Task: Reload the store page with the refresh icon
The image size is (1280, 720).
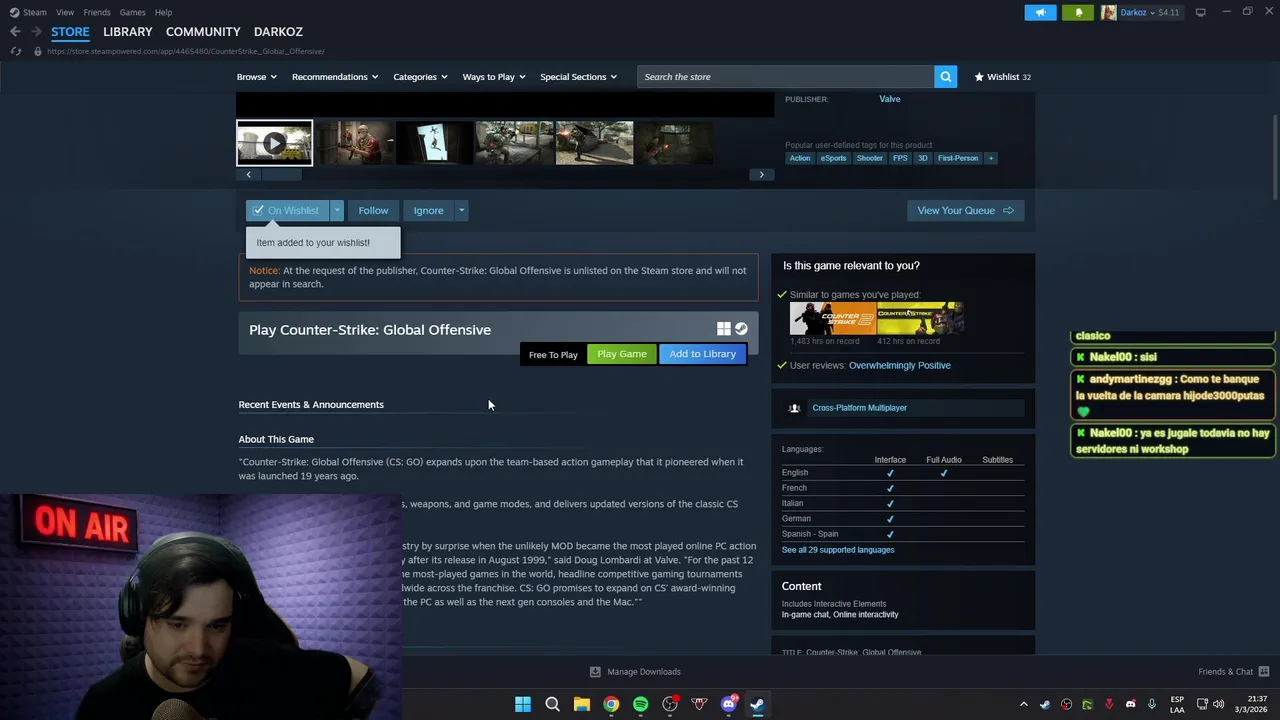Action: click(x=16, y=51)
